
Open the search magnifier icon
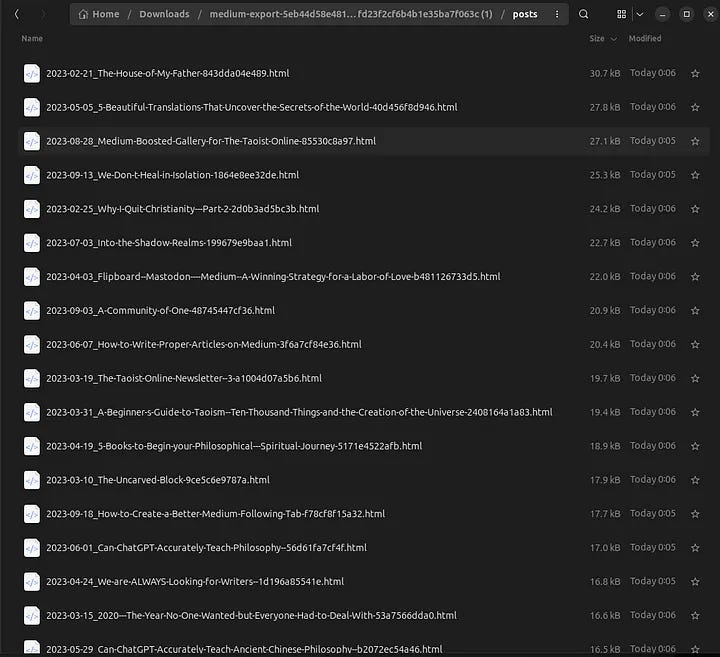point(583,14)
